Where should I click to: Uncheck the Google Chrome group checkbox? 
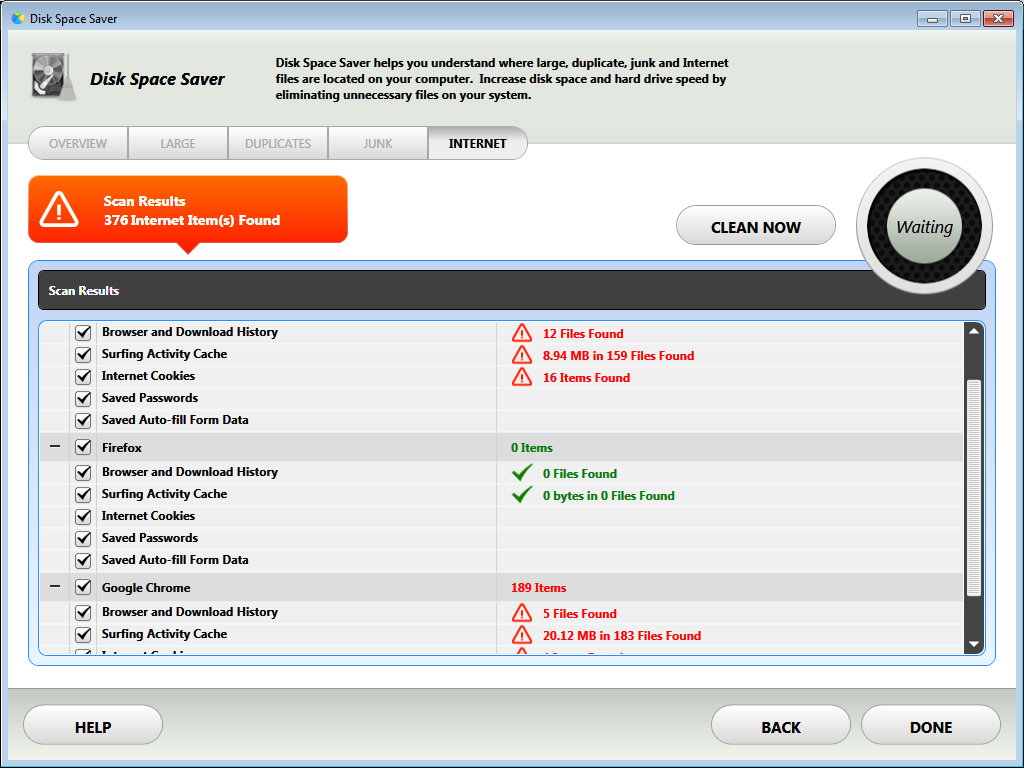click(x=83, y=588)
